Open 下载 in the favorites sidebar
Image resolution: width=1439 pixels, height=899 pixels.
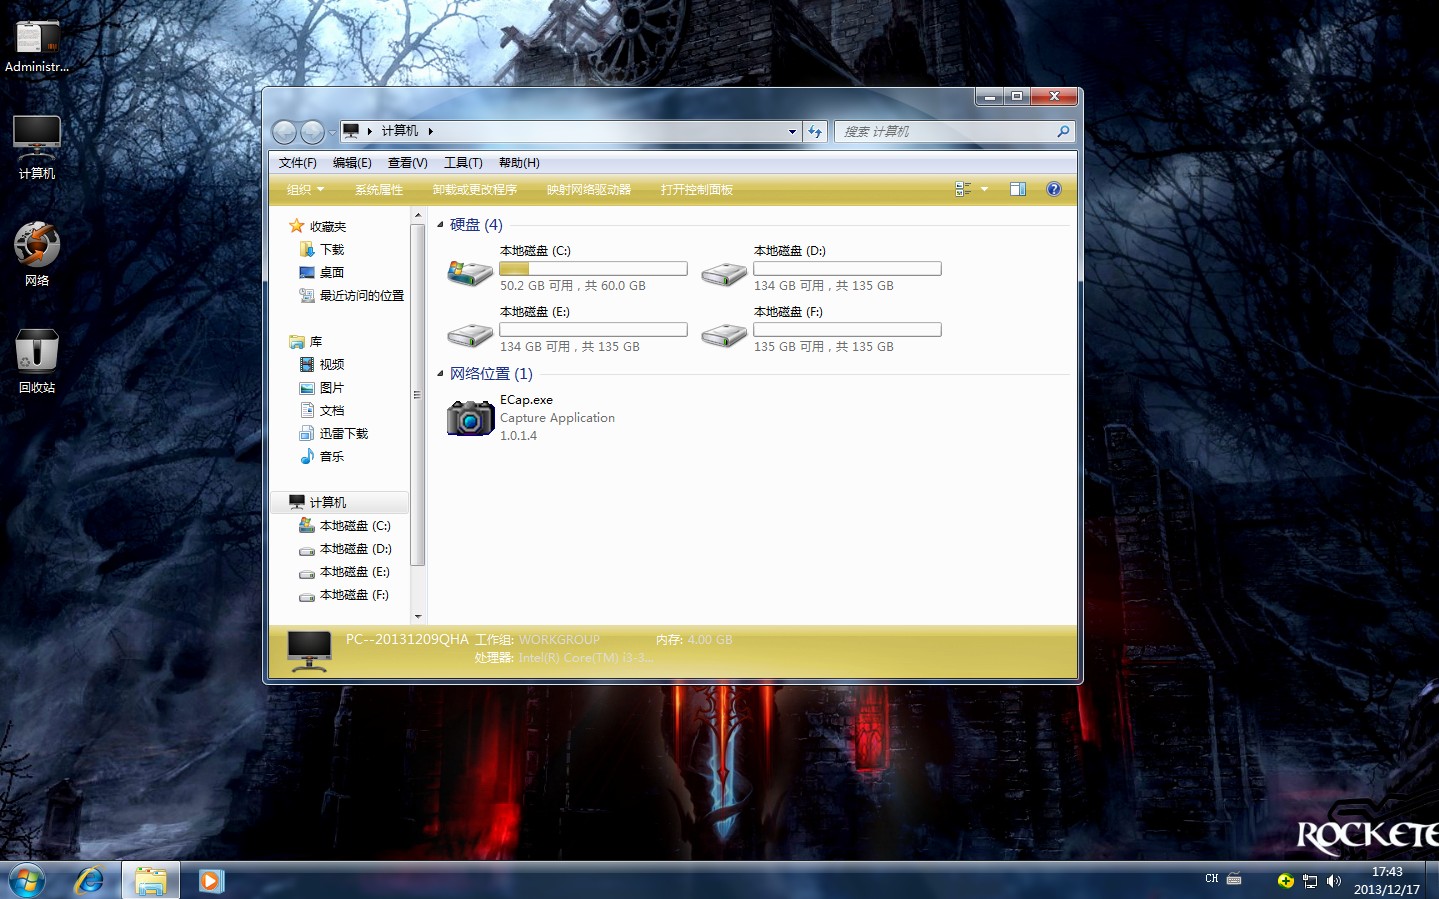[321, 249]
